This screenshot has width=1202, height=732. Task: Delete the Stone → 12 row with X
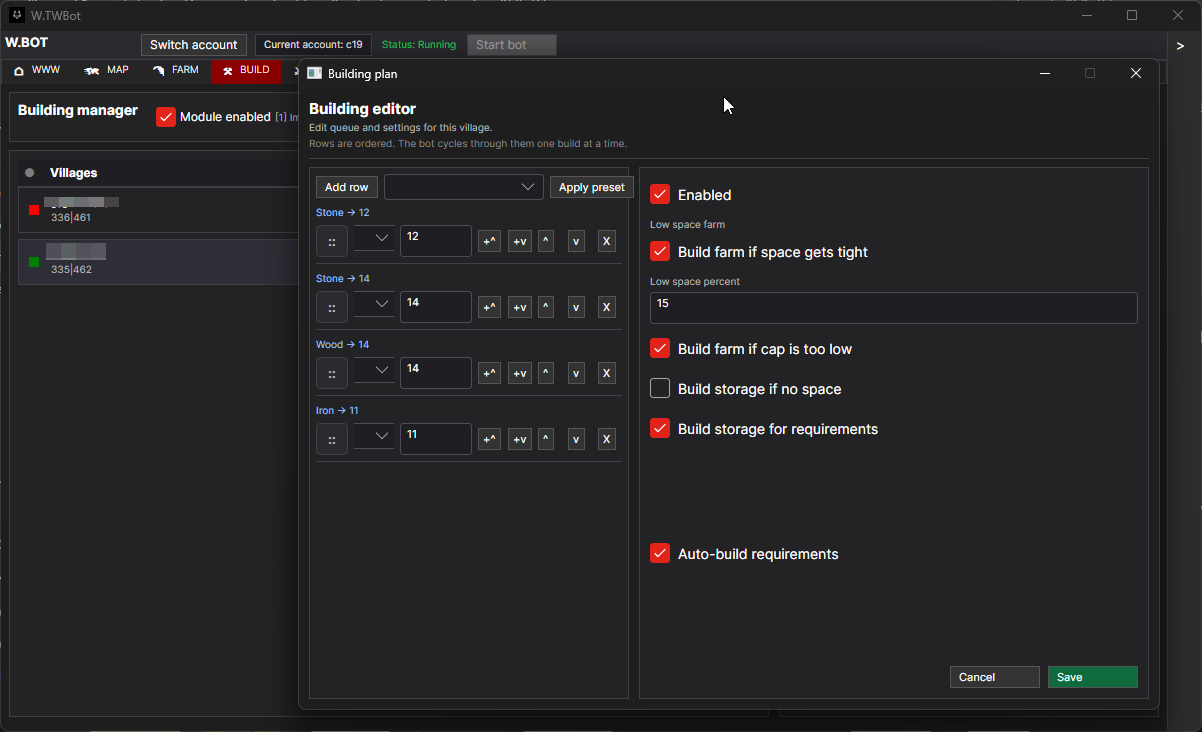tap(606, 241)
